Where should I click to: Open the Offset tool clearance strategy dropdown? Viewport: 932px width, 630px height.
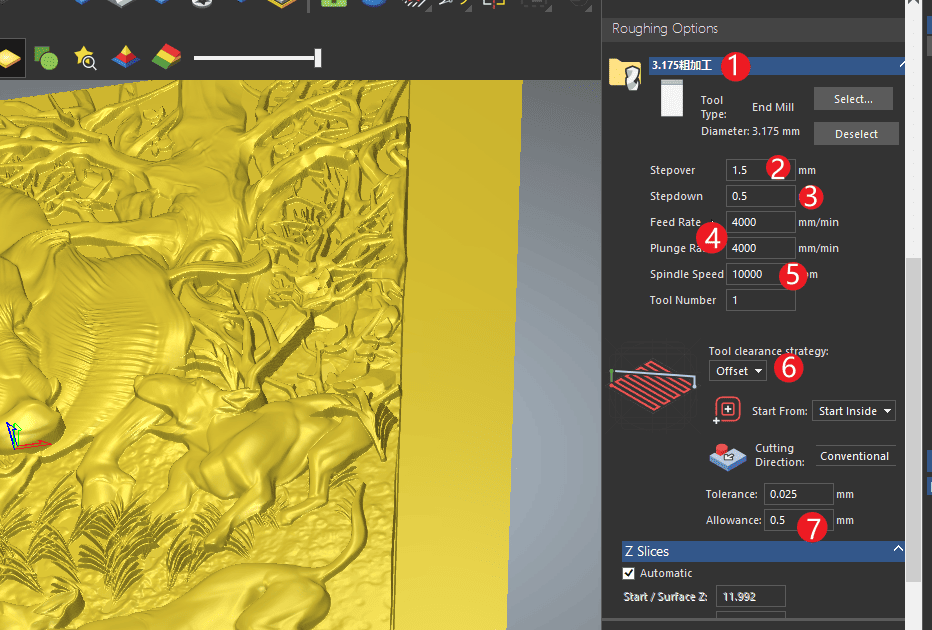coord(737,370)
